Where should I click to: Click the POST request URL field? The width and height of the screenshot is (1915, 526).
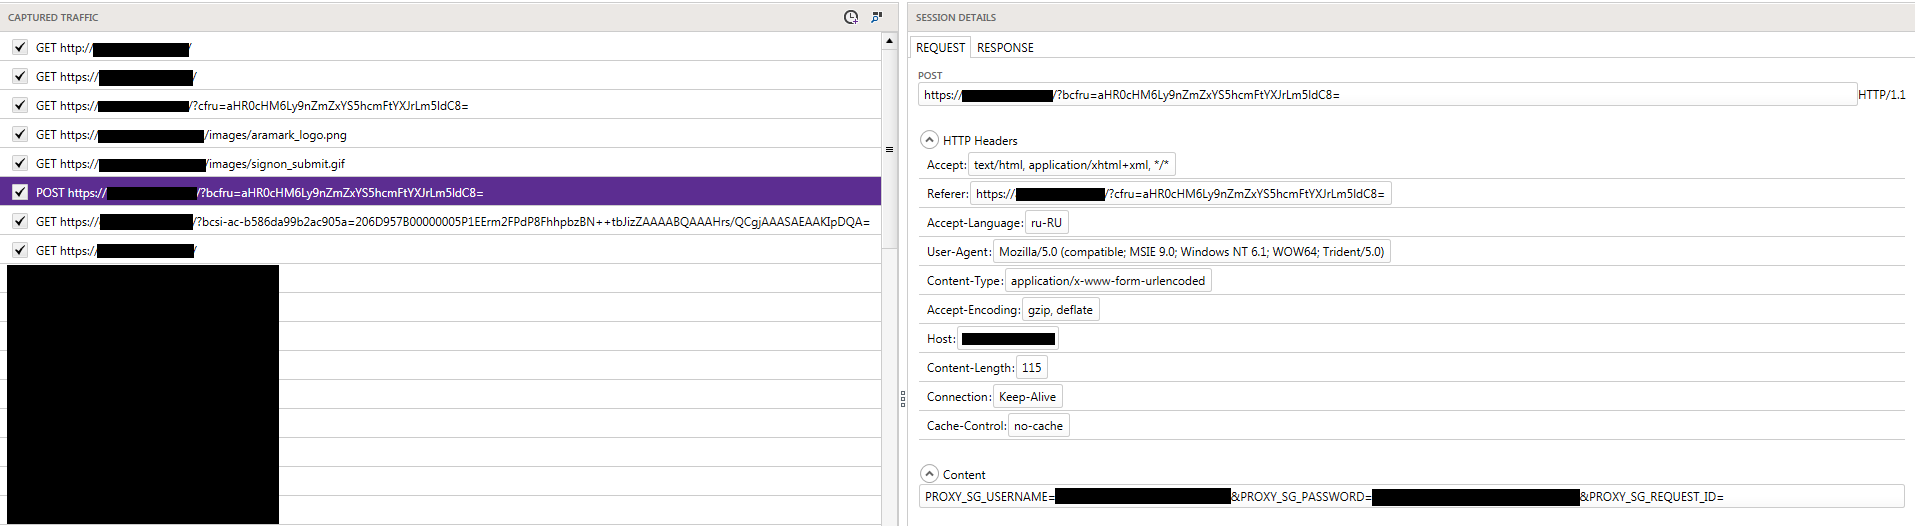pyautogui.click(x=1386, y=95)
